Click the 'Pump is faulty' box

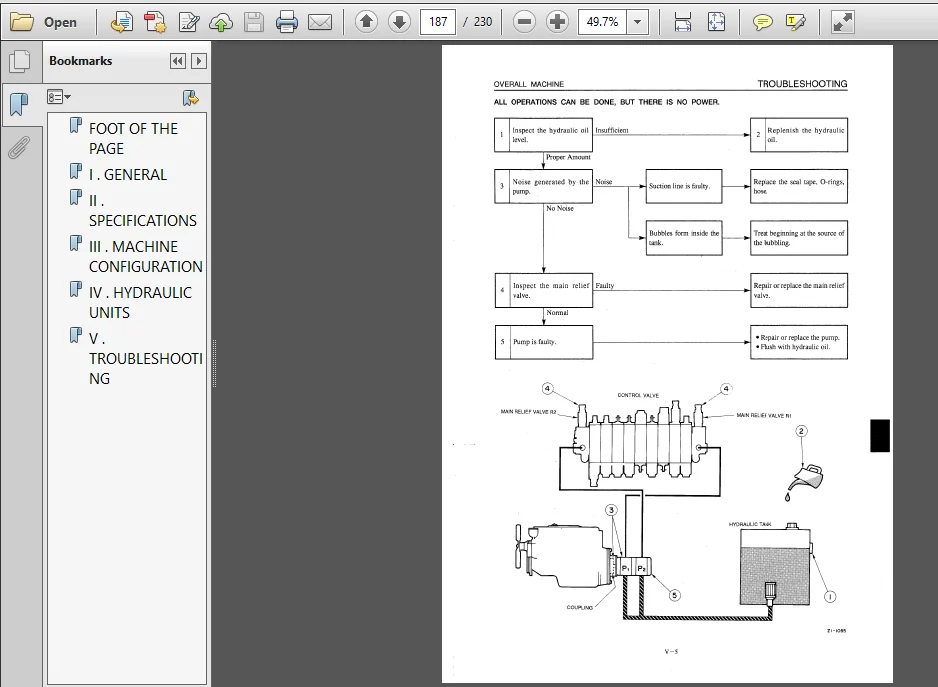point(544,342)
